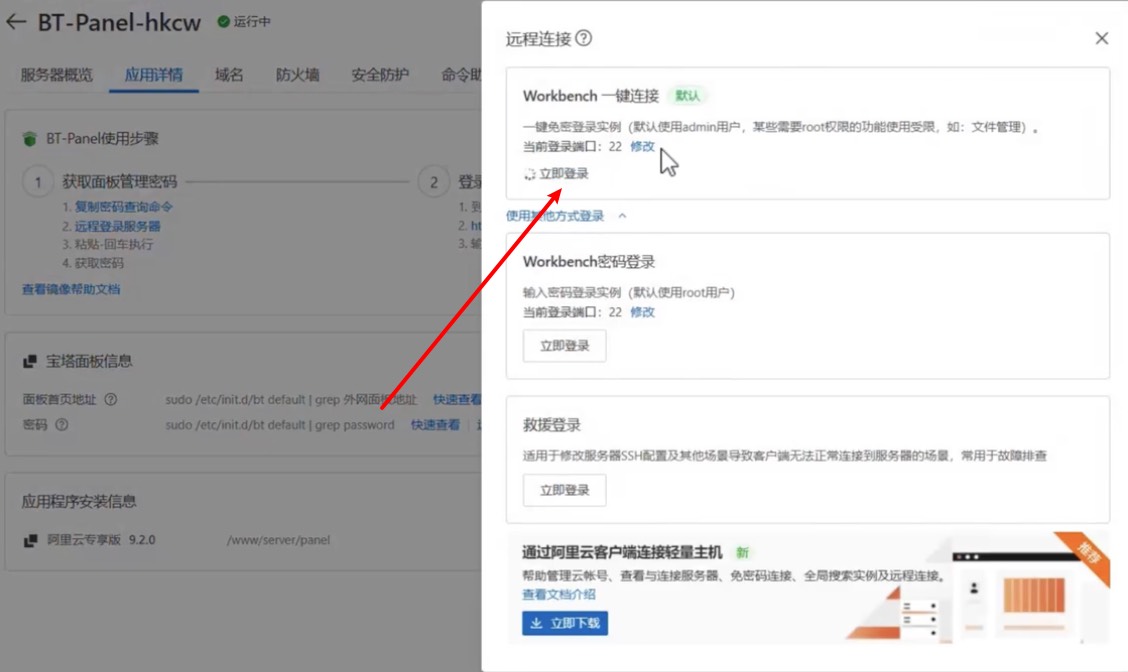This screenshot has height=672, width=1128.
Task: Switch to the 安全防护 tab
Action: pos(380,75)
